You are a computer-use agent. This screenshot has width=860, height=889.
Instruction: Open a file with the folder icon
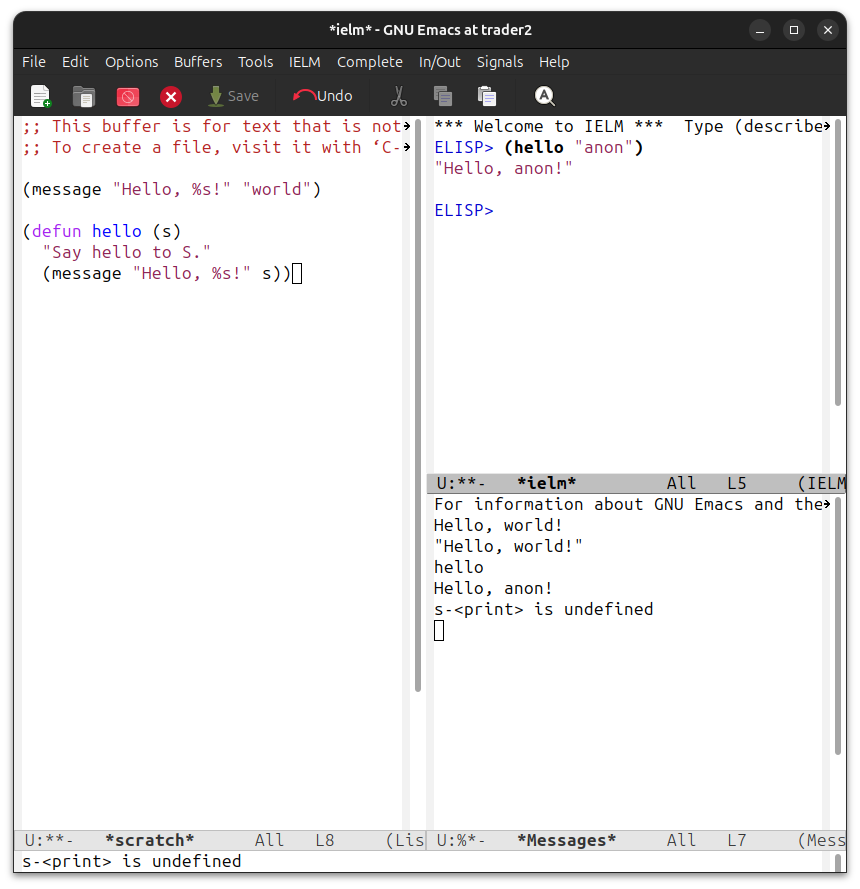(x=84, y=96)
